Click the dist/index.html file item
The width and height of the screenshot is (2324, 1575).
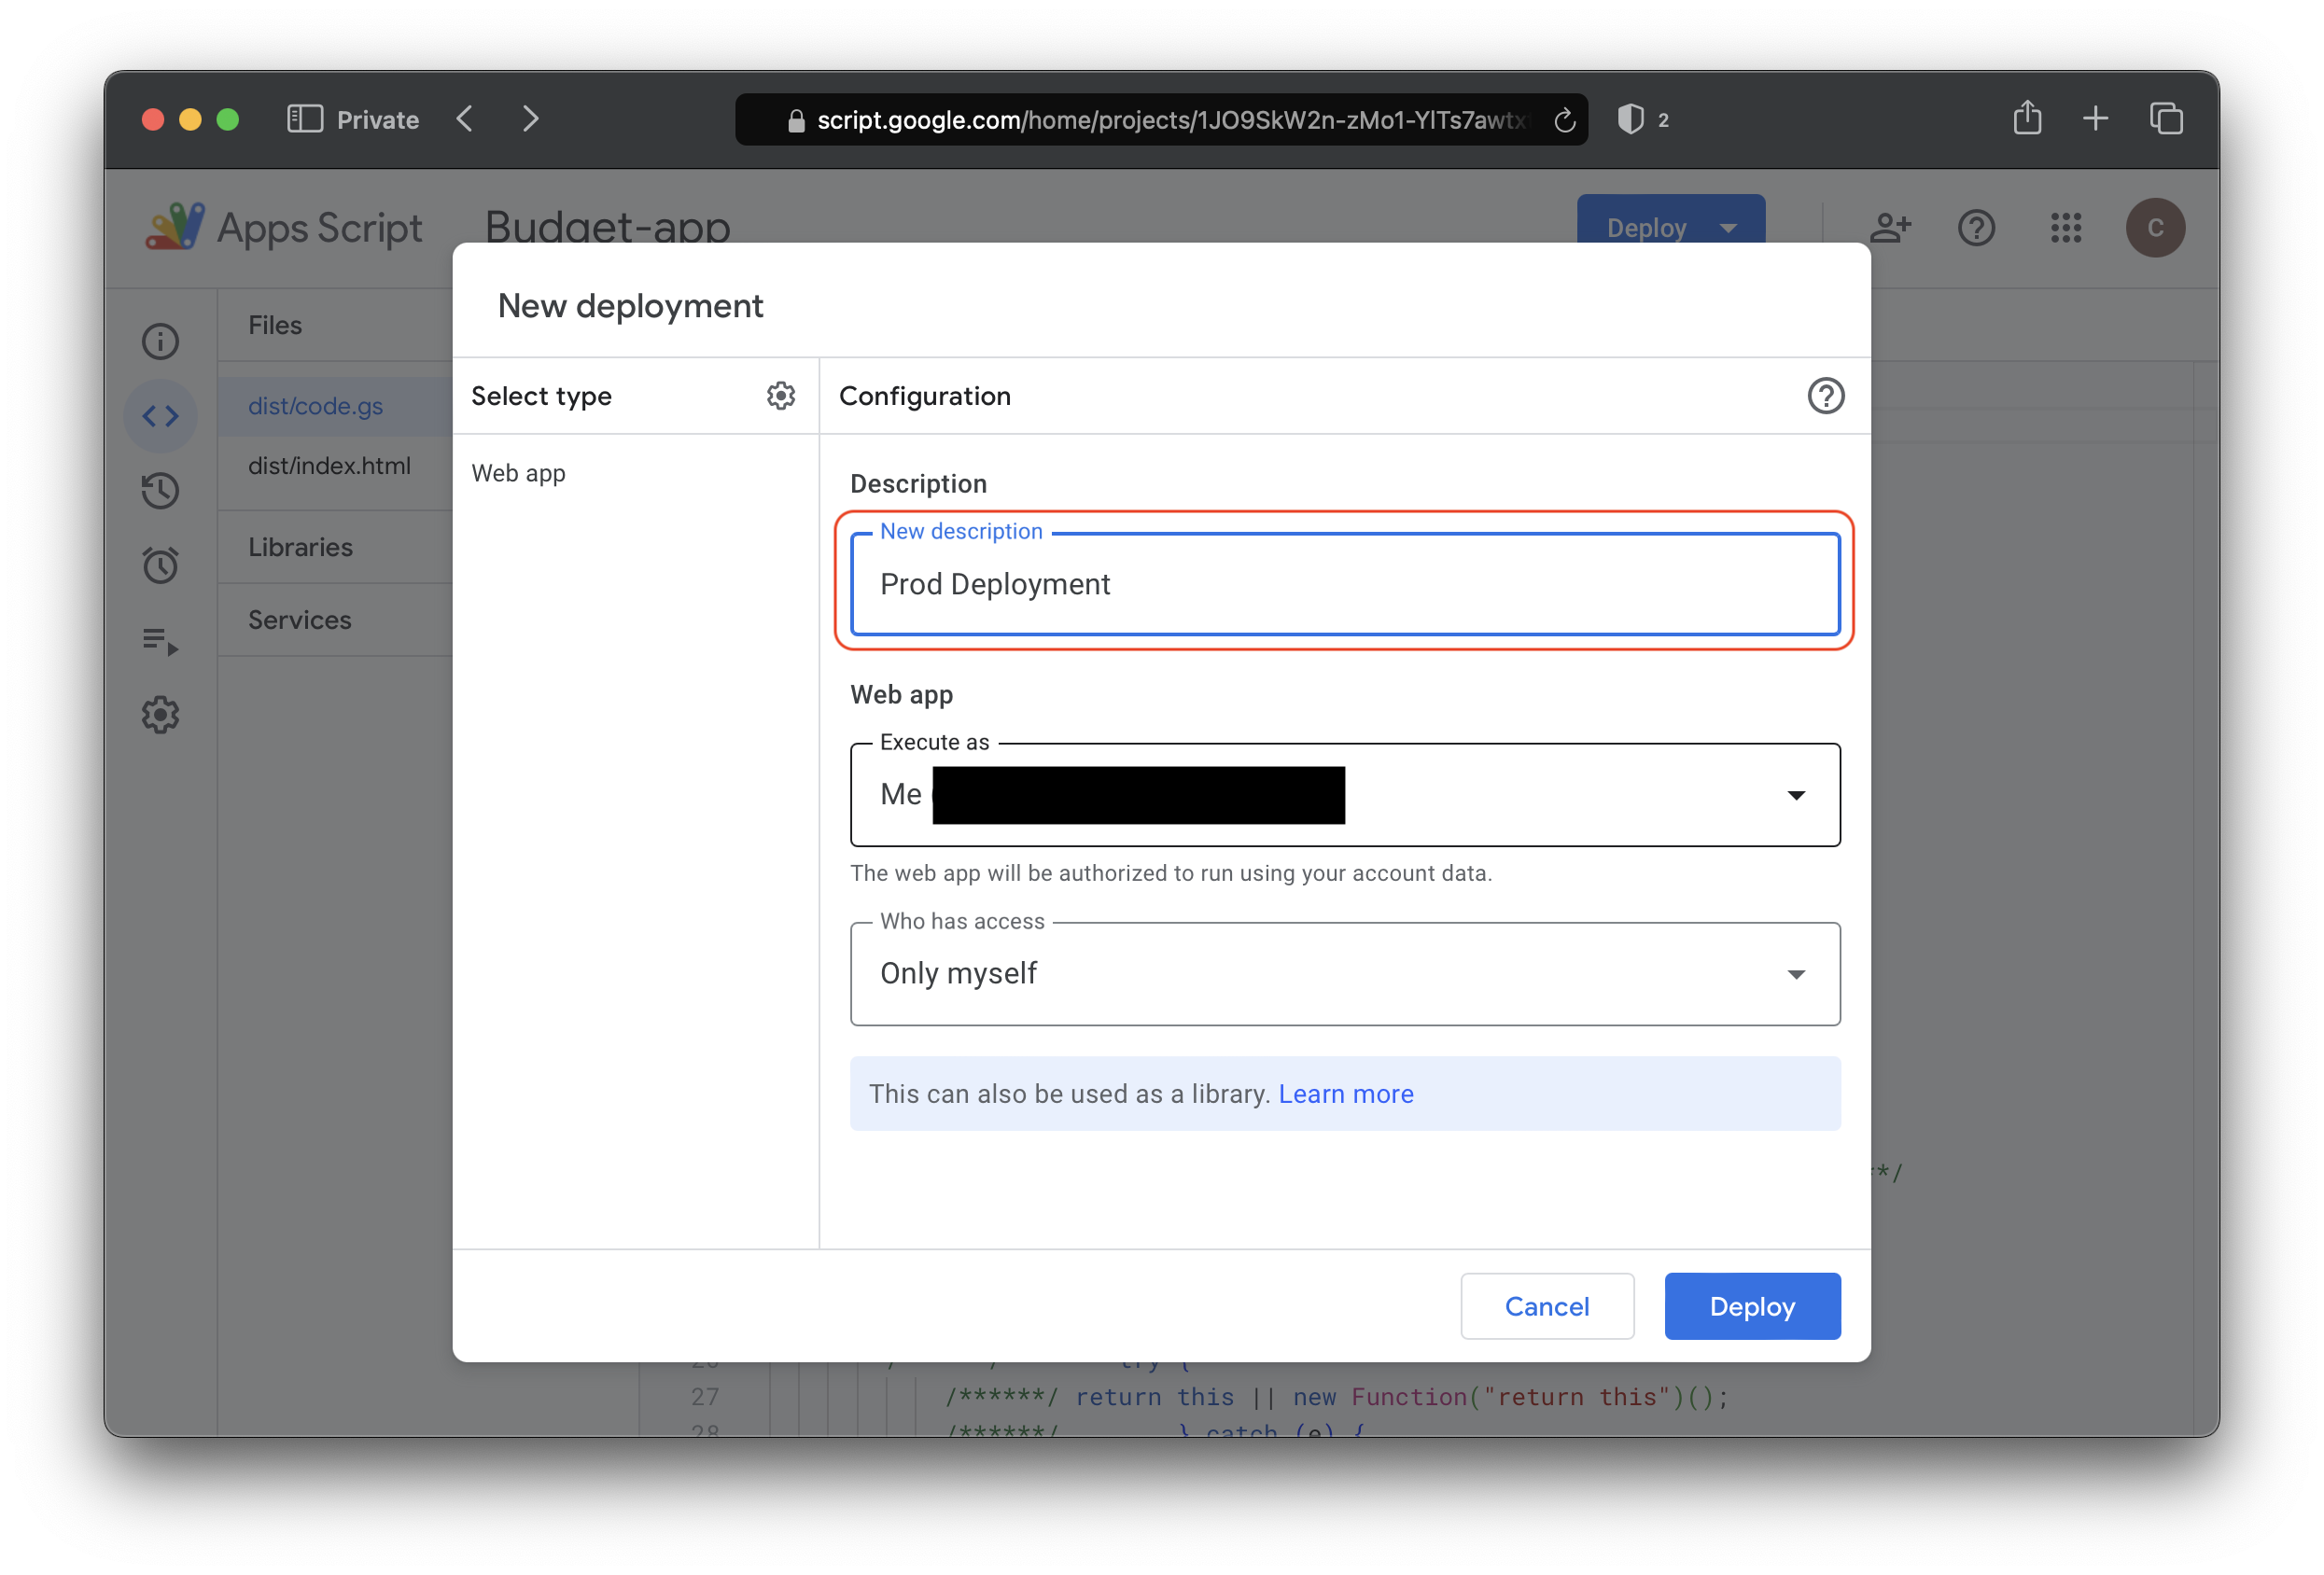click(329, 464)
